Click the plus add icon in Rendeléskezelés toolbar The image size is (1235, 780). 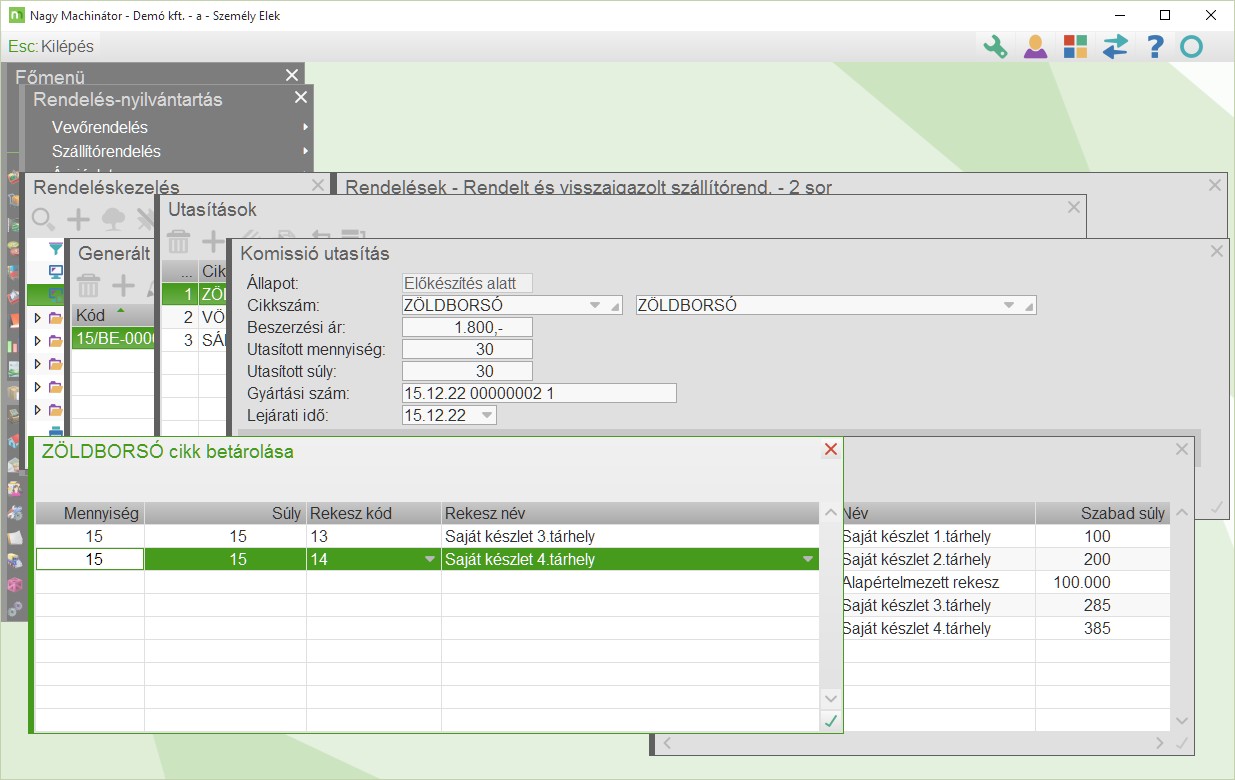click(78, 219)
